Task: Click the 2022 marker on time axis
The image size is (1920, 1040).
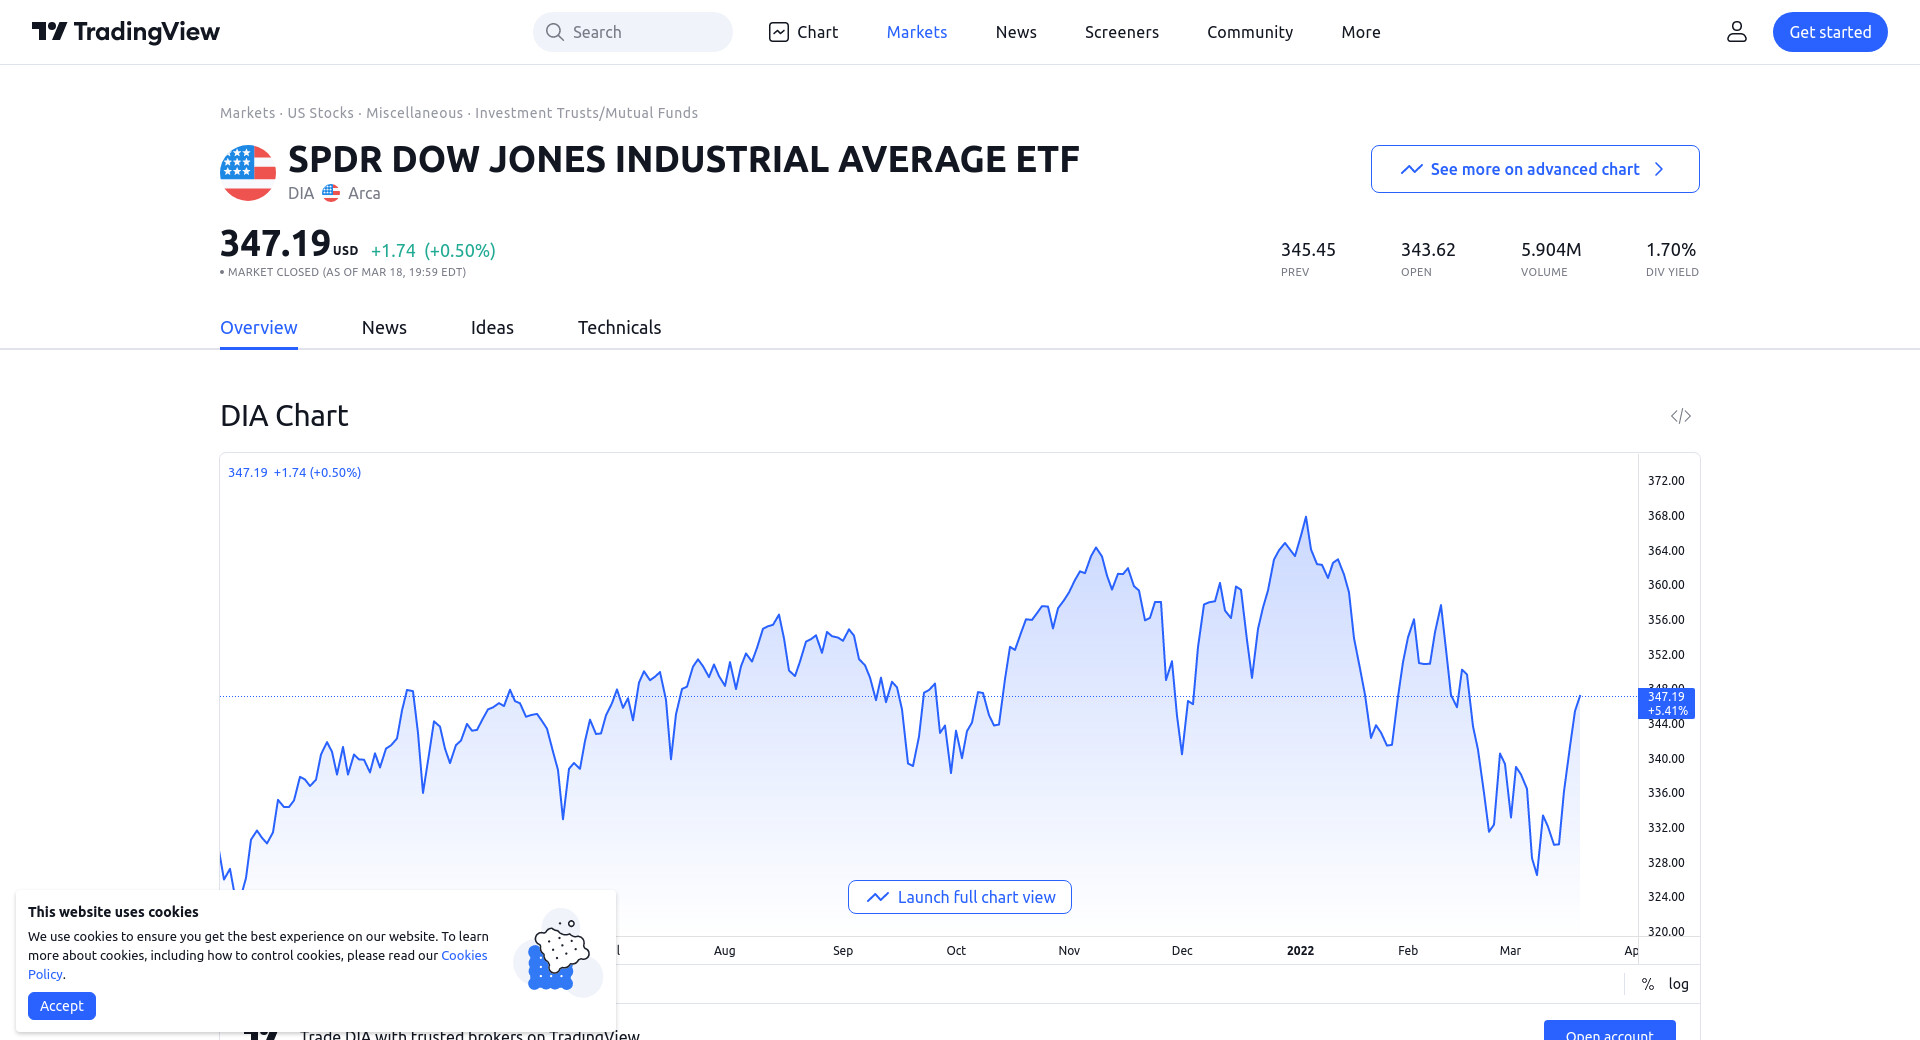Action: 1300,951
